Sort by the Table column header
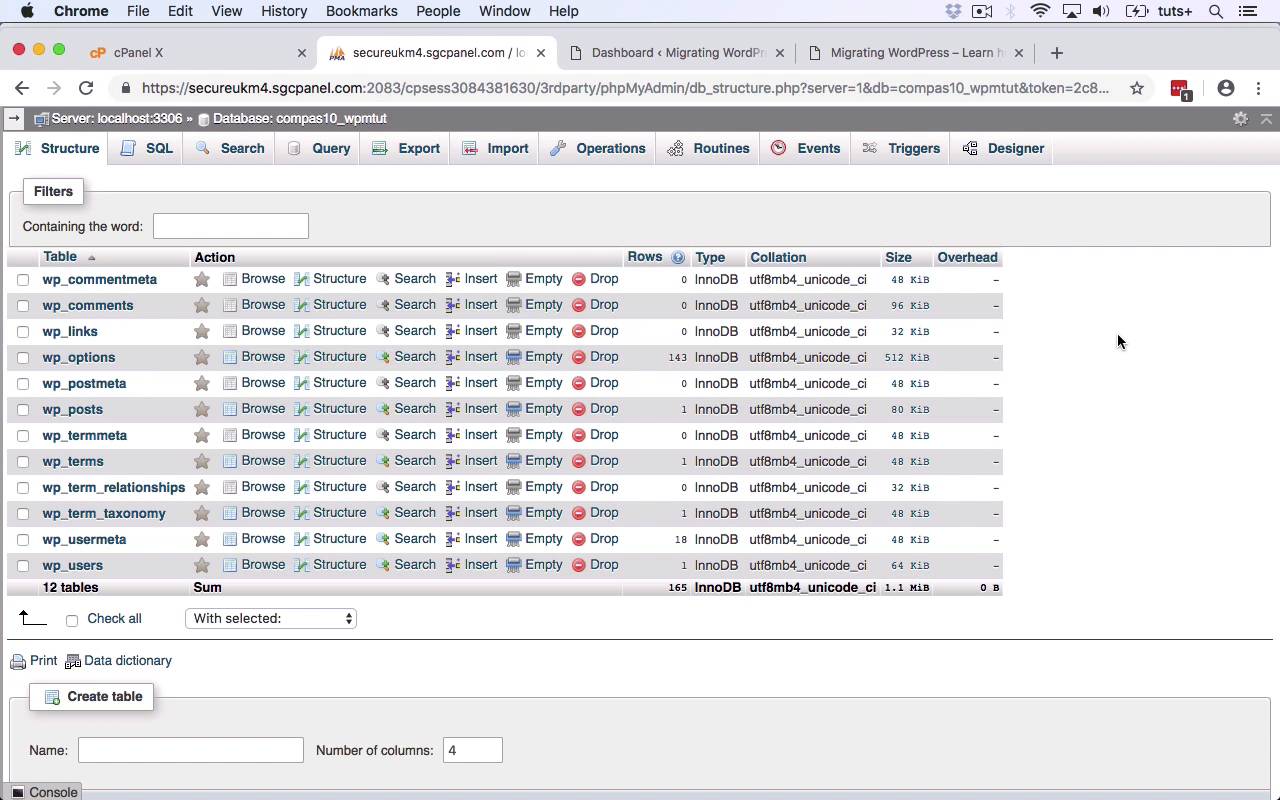 pos(60,257)
